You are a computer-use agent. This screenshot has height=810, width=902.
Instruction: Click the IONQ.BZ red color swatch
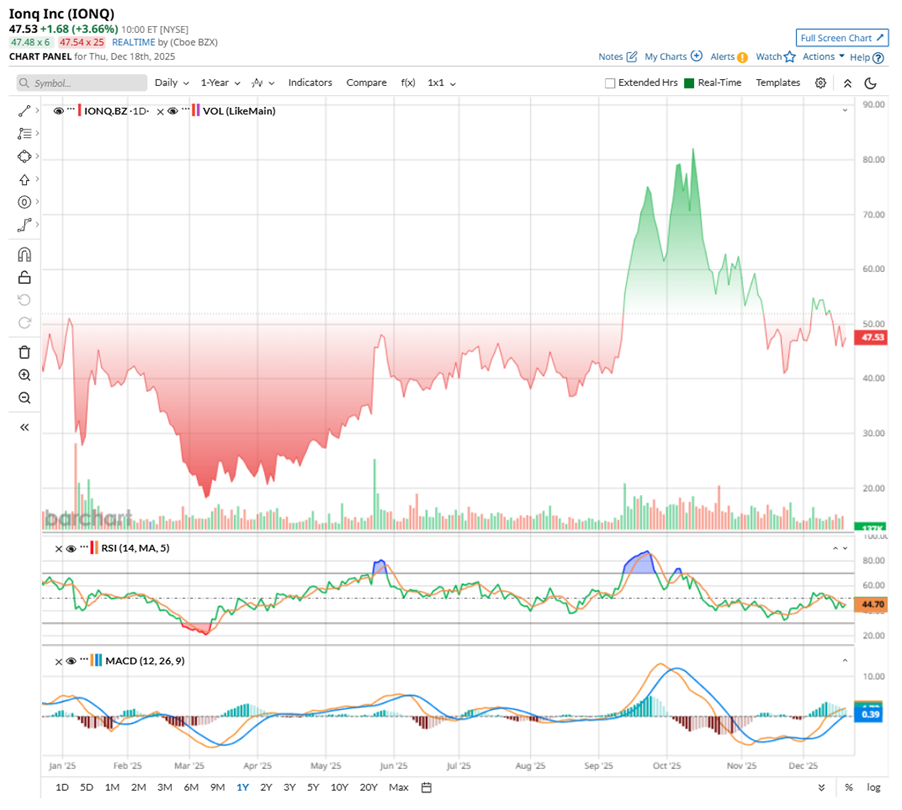tap(79, 110)
